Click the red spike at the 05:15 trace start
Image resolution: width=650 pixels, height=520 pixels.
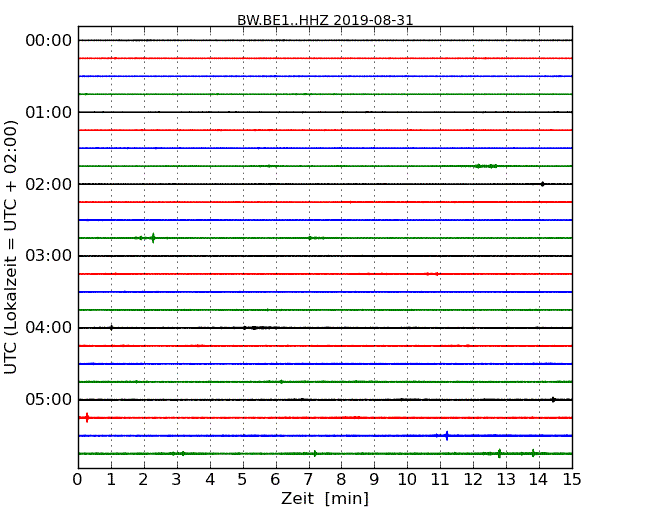coord(87,418)
